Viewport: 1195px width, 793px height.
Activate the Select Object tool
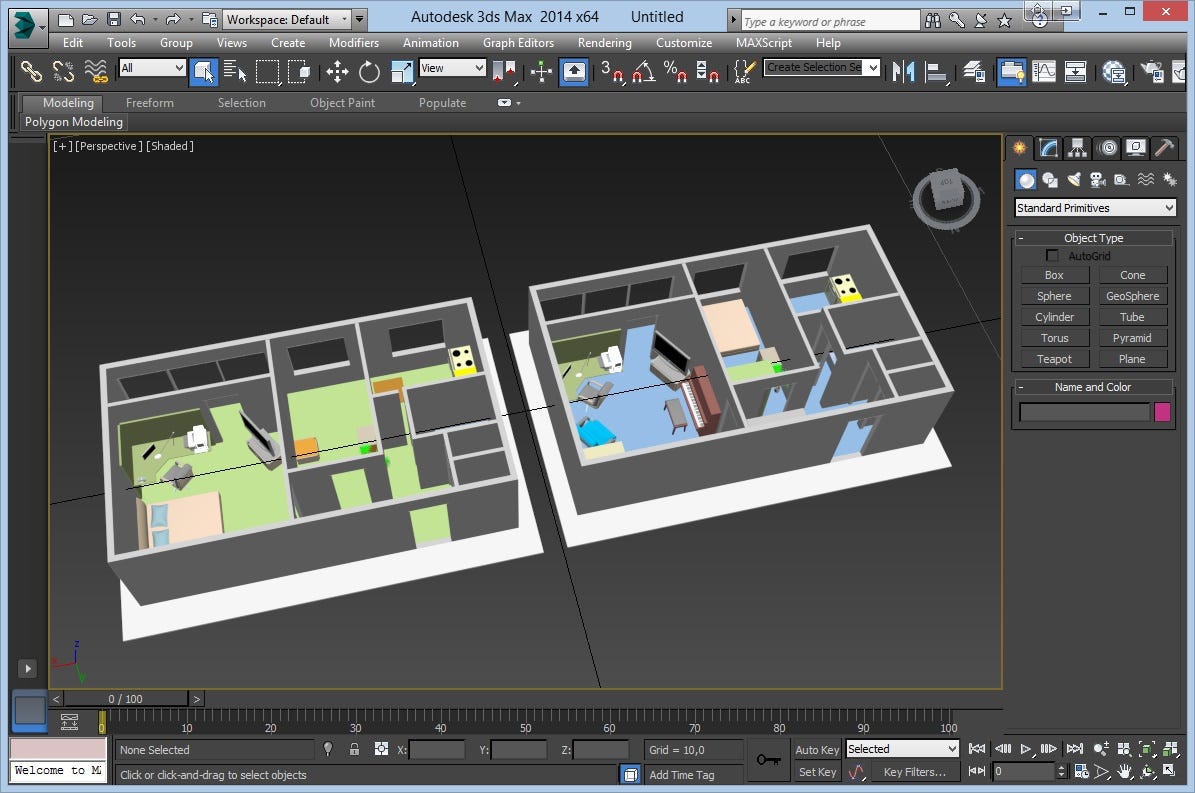pos(203,72)
